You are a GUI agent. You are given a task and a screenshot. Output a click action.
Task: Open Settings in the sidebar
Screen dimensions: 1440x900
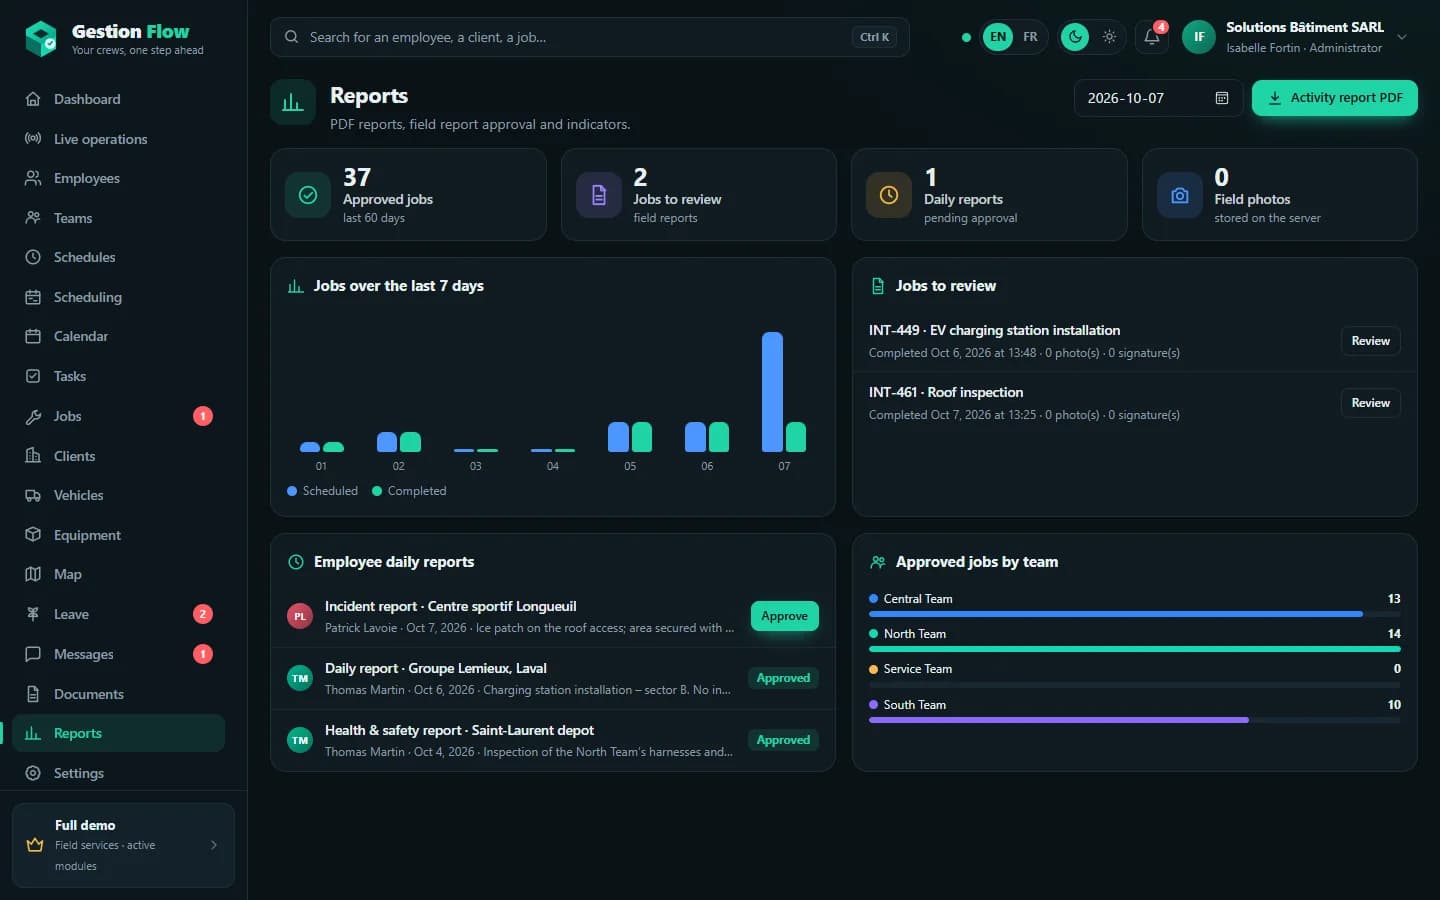pos(118,773)
